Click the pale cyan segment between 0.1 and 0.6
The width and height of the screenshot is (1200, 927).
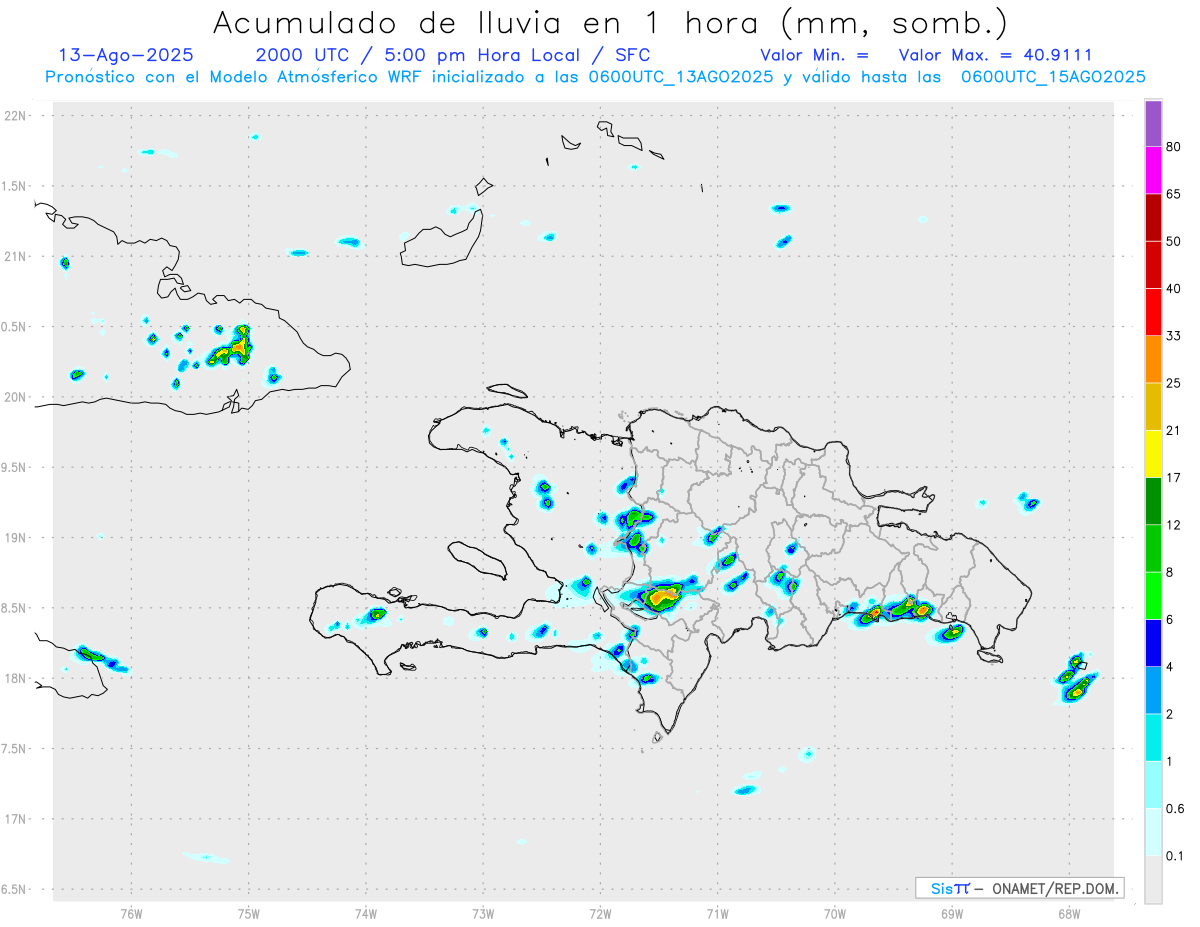click(x=1153, y=832)
